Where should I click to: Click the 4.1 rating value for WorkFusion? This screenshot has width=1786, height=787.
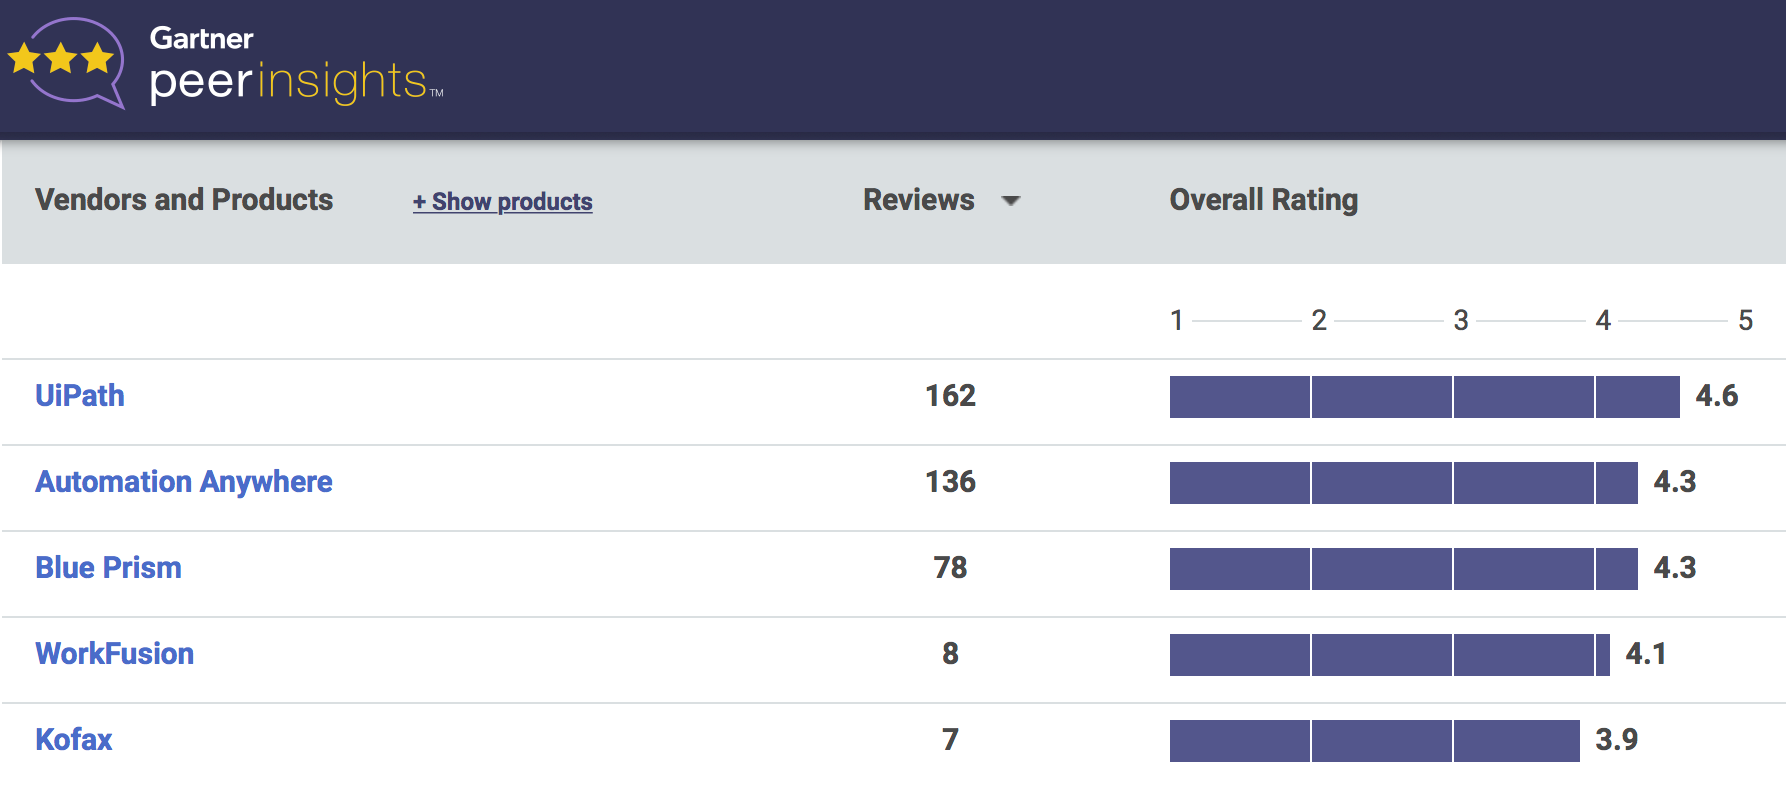[1646, 654]
